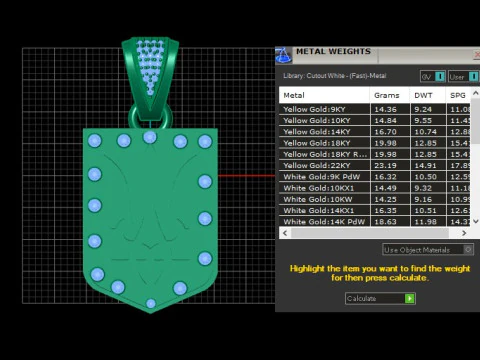
Task: Toggle the User switch
Action: [x=473, y=77]
